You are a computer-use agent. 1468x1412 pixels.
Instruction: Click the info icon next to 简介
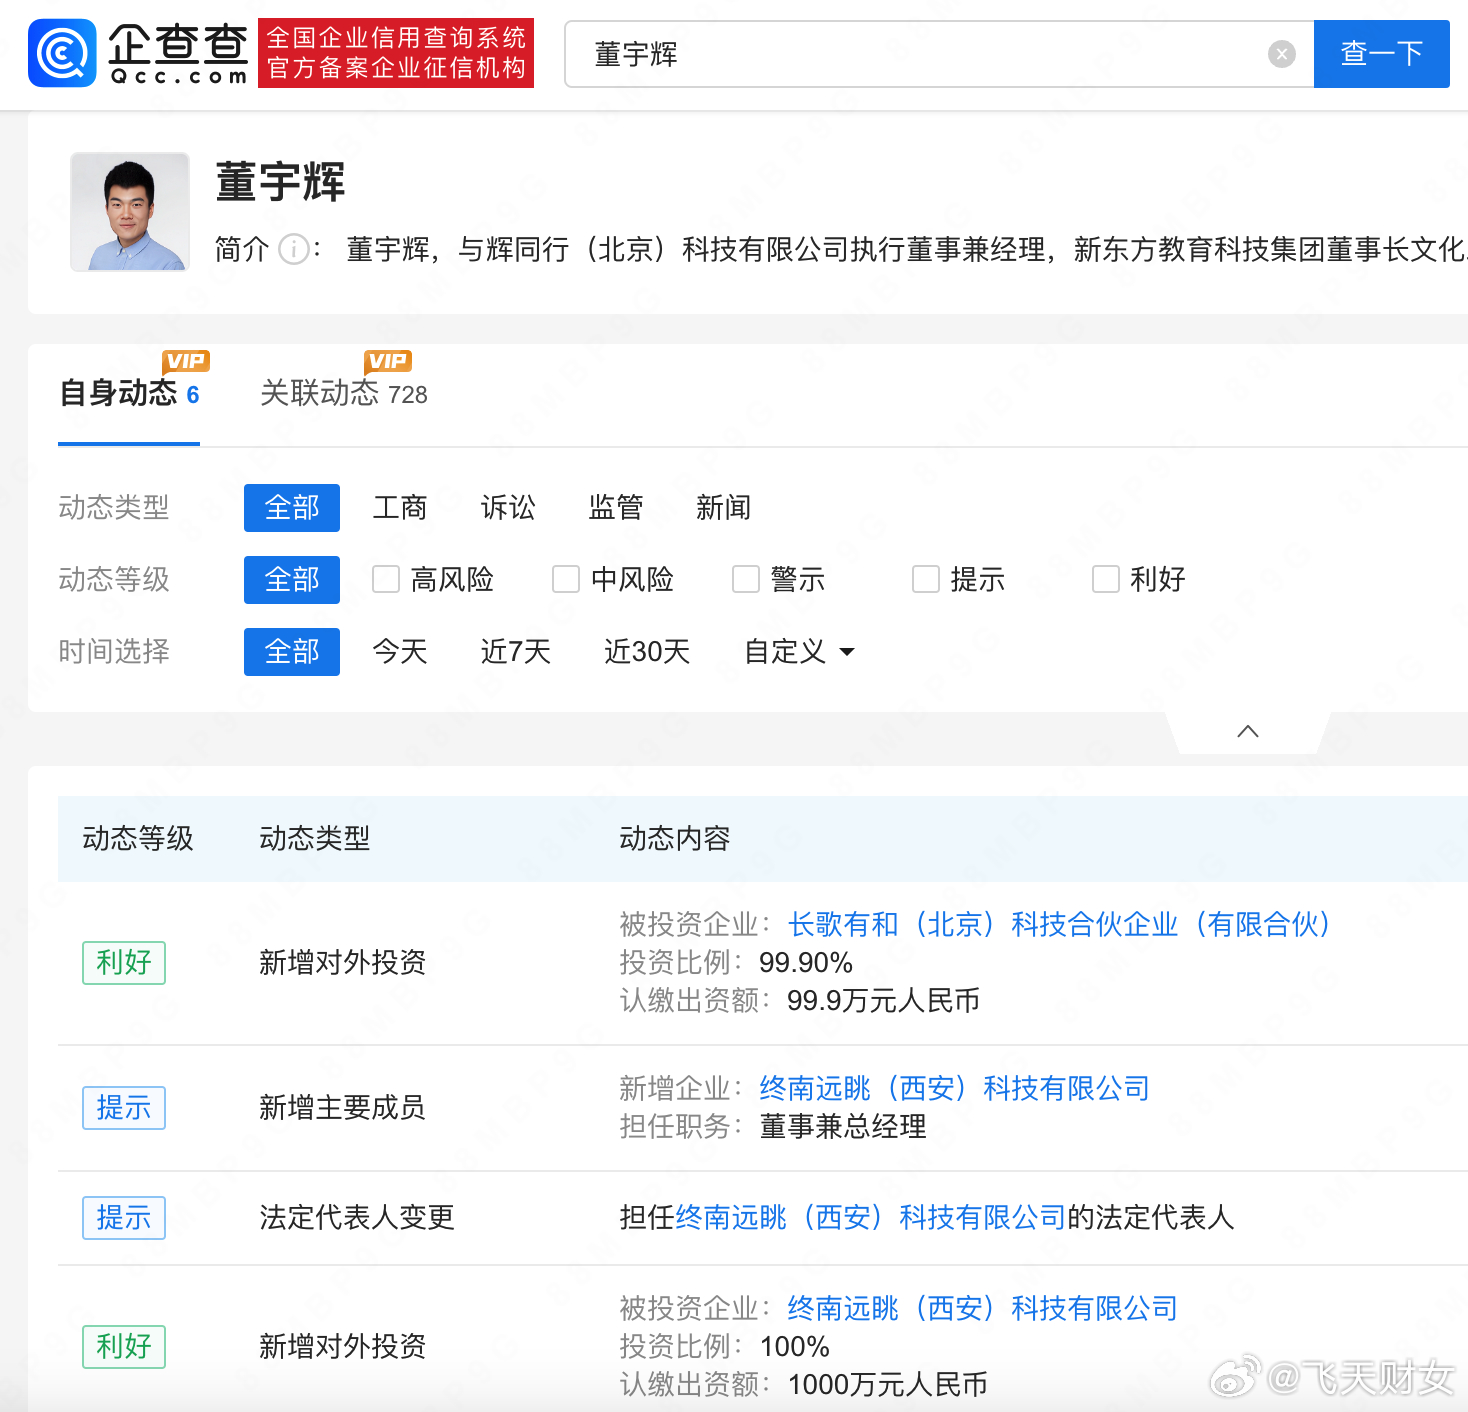[293, 249]
